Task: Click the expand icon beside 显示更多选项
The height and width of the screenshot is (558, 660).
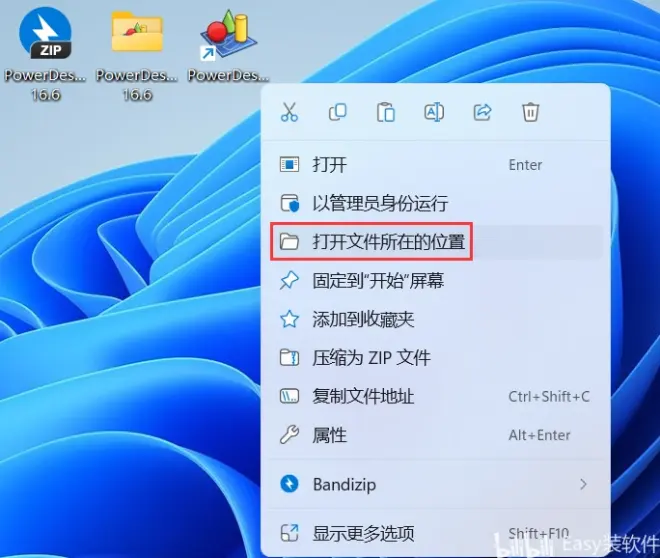Action: pyautogui.click(x=289, y=533)
